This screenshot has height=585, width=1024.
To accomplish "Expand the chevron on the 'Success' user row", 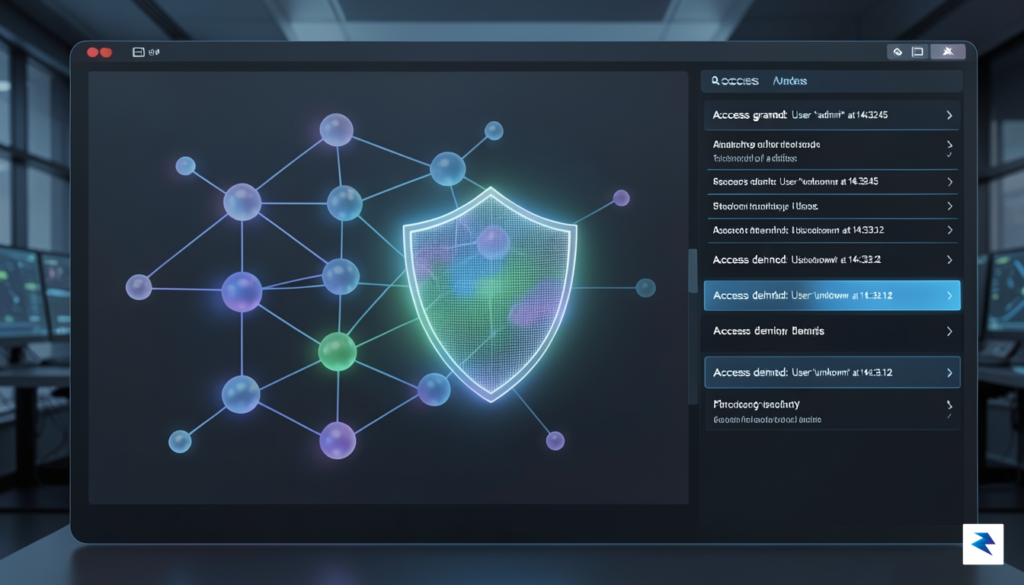I will pyautogui.click(x=950, y=182).
